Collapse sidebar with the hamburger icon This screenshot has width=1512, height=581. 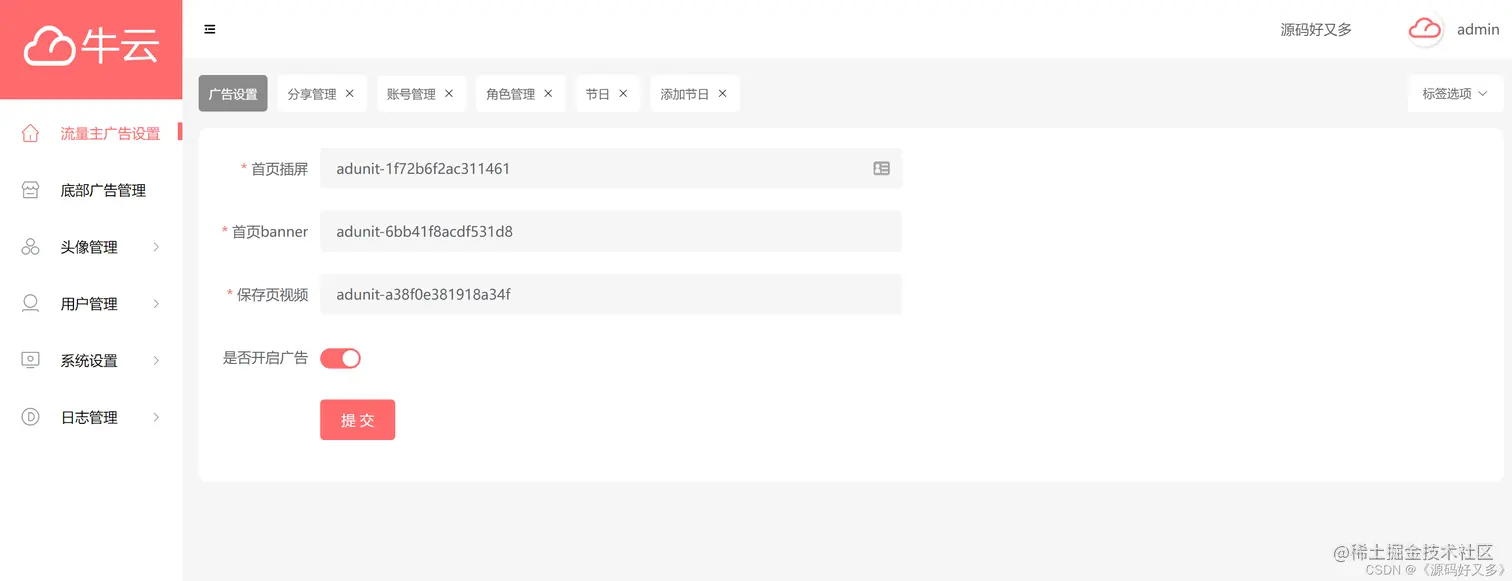click(210, 29)
